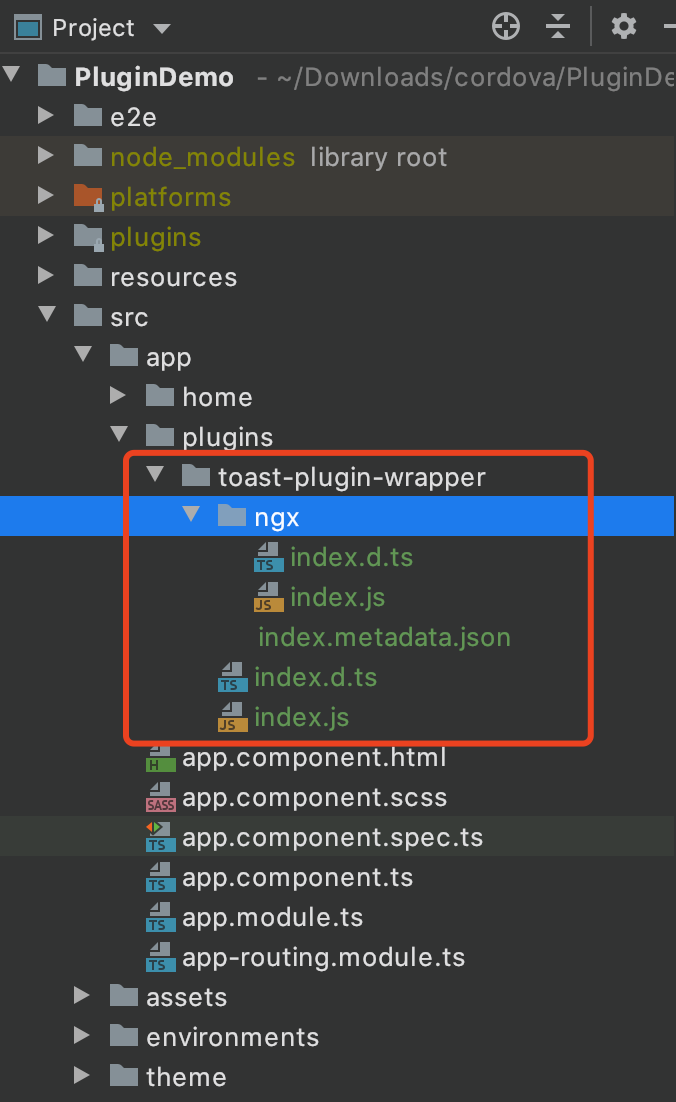This screenshot has height=1102, width=676.
Task: Expand the e2e folder
Action: [x=46, y=116]
